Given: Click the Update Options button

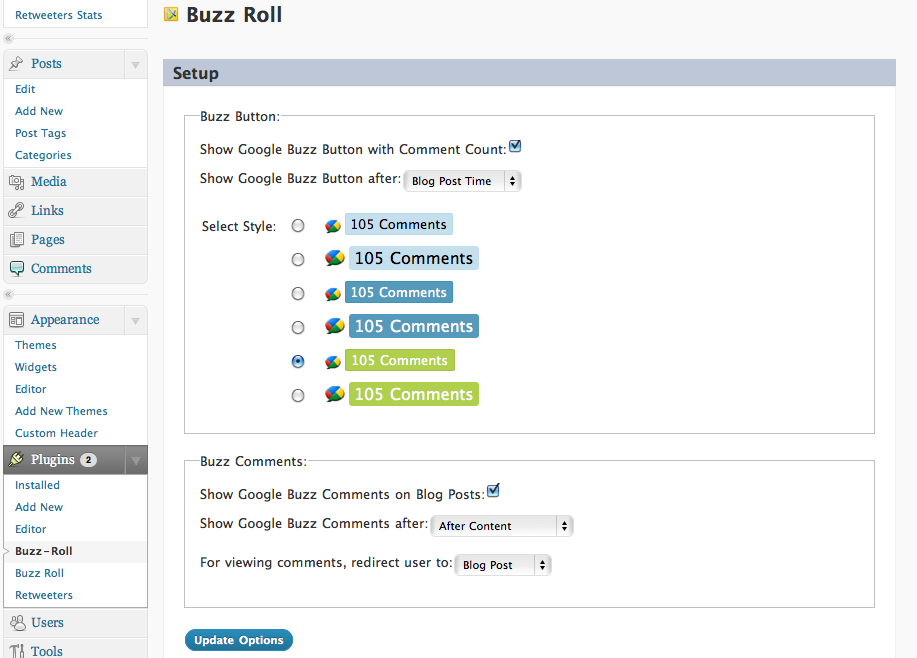Looking at the screenshot, I should coord(239,640).
